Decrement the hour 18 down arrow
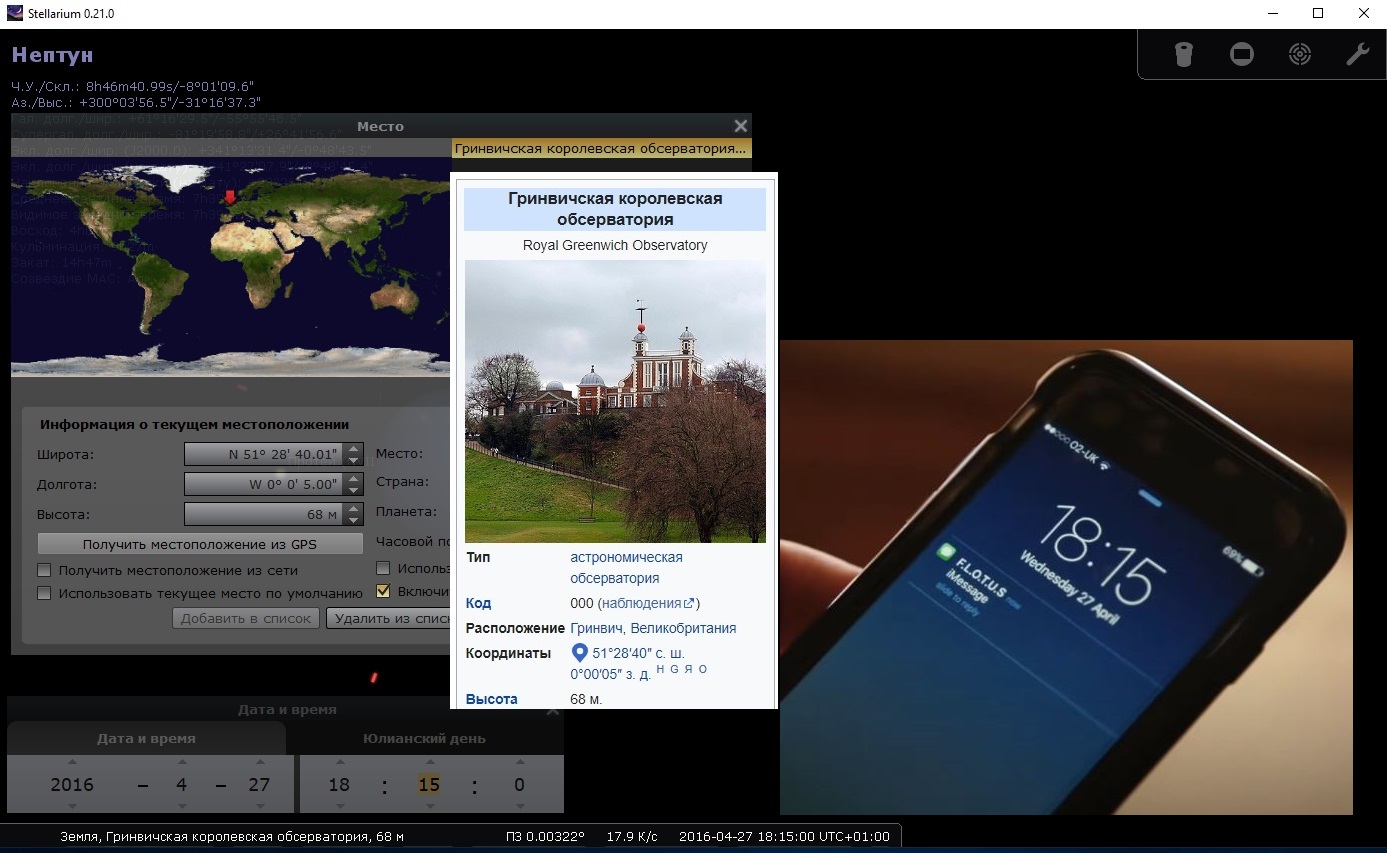Screen dimensions: 1387x853 (339, 806)
